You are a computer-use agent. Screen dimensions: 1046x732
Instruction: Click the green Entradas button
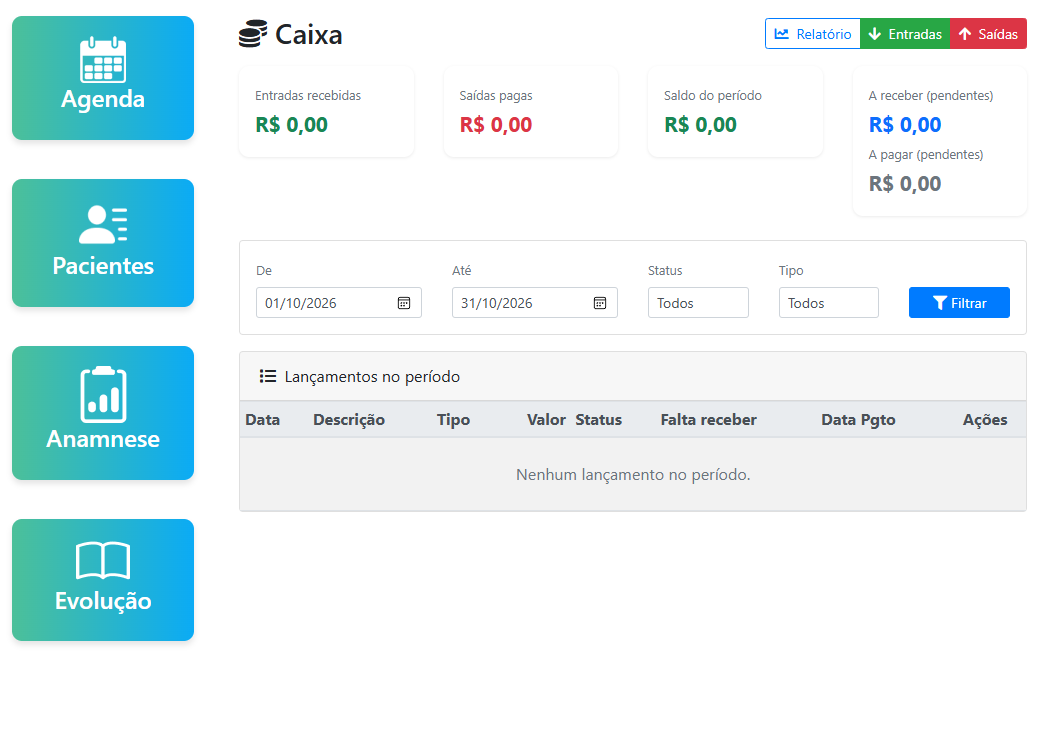905,33
